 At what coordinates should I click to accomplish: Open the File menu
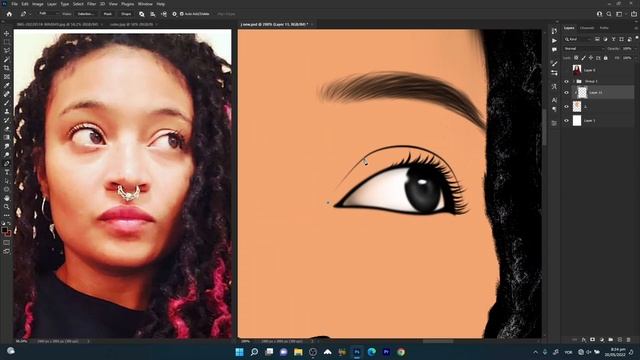pos(14,4)
